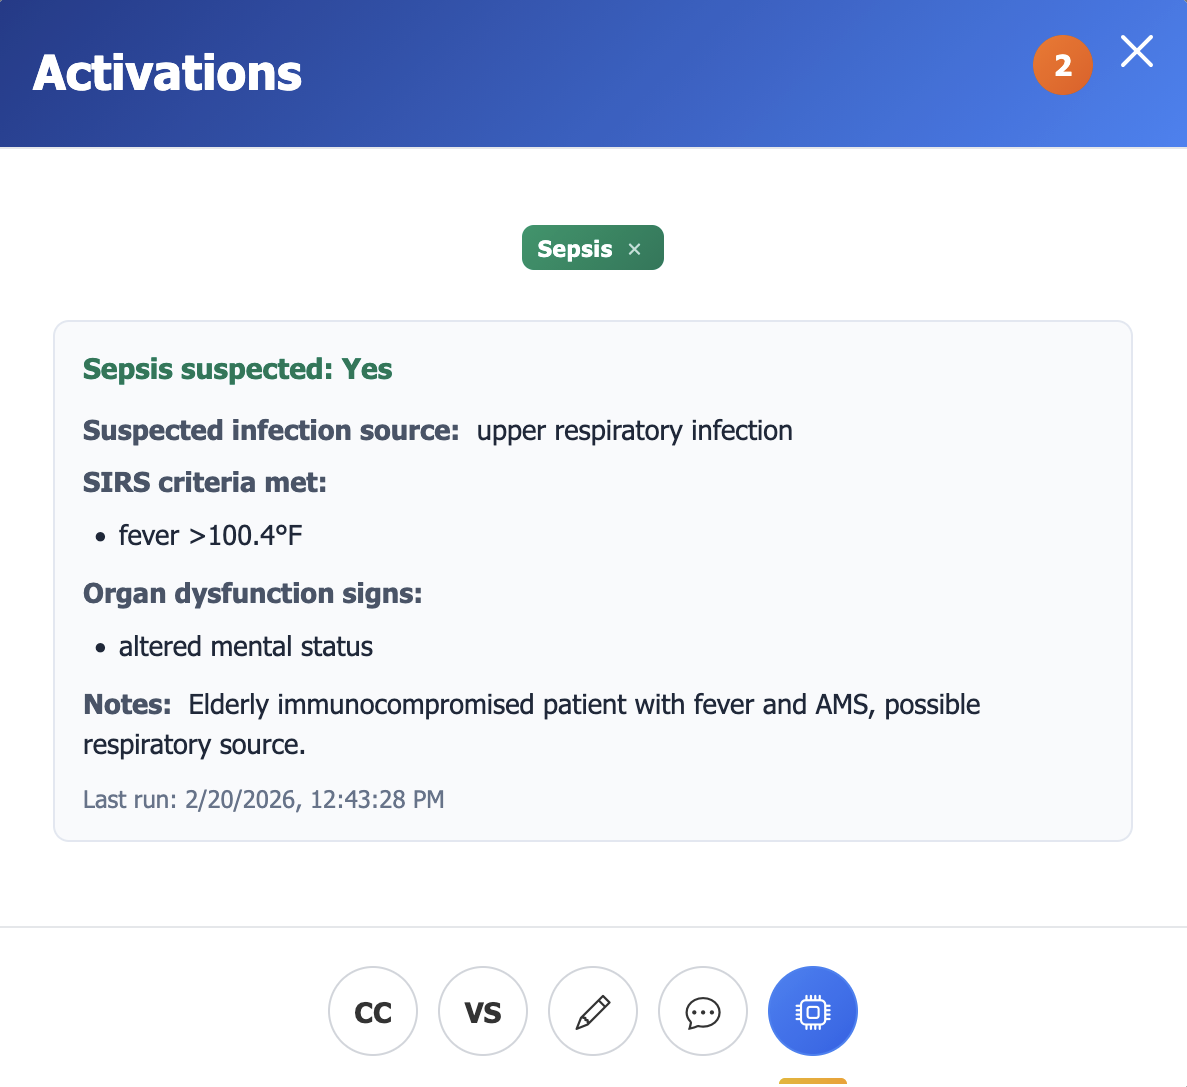The height and width of the screenshot is (1087, 1187).
Task: Click the Last run timestamp link
Action: (x=264, y=799)
